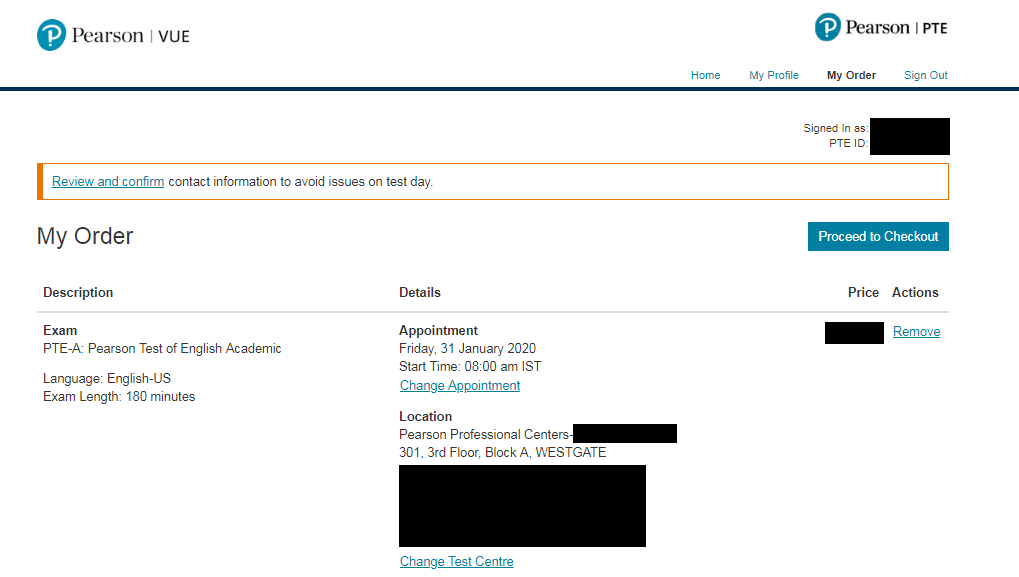Click the Language: English-US text
1019x577 pixels.
(107, 378)
